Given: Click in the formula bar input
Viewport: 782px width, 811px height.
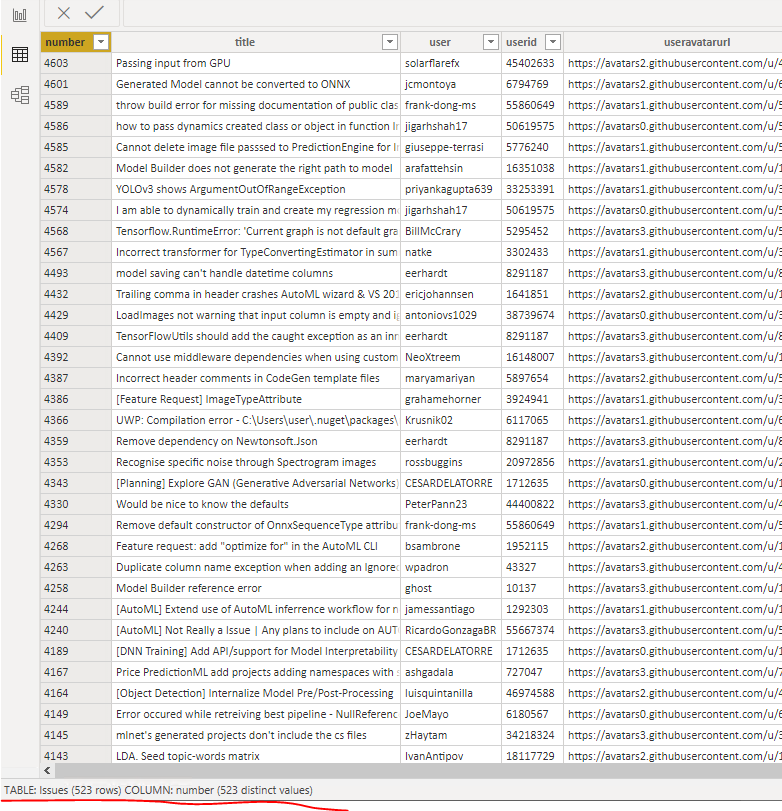Looking at the screenshot, I should tap(453, 13).
